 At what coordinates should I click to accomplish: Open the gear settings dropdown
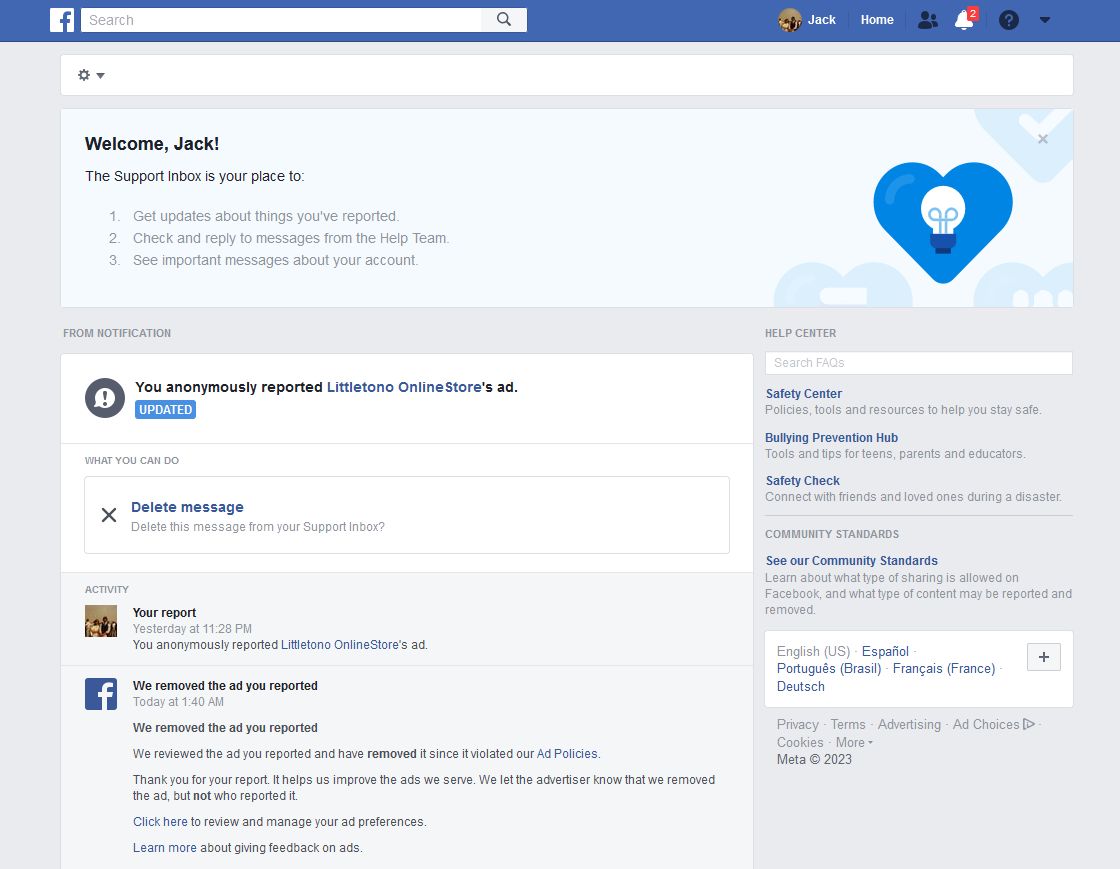[x=91, y=75]
